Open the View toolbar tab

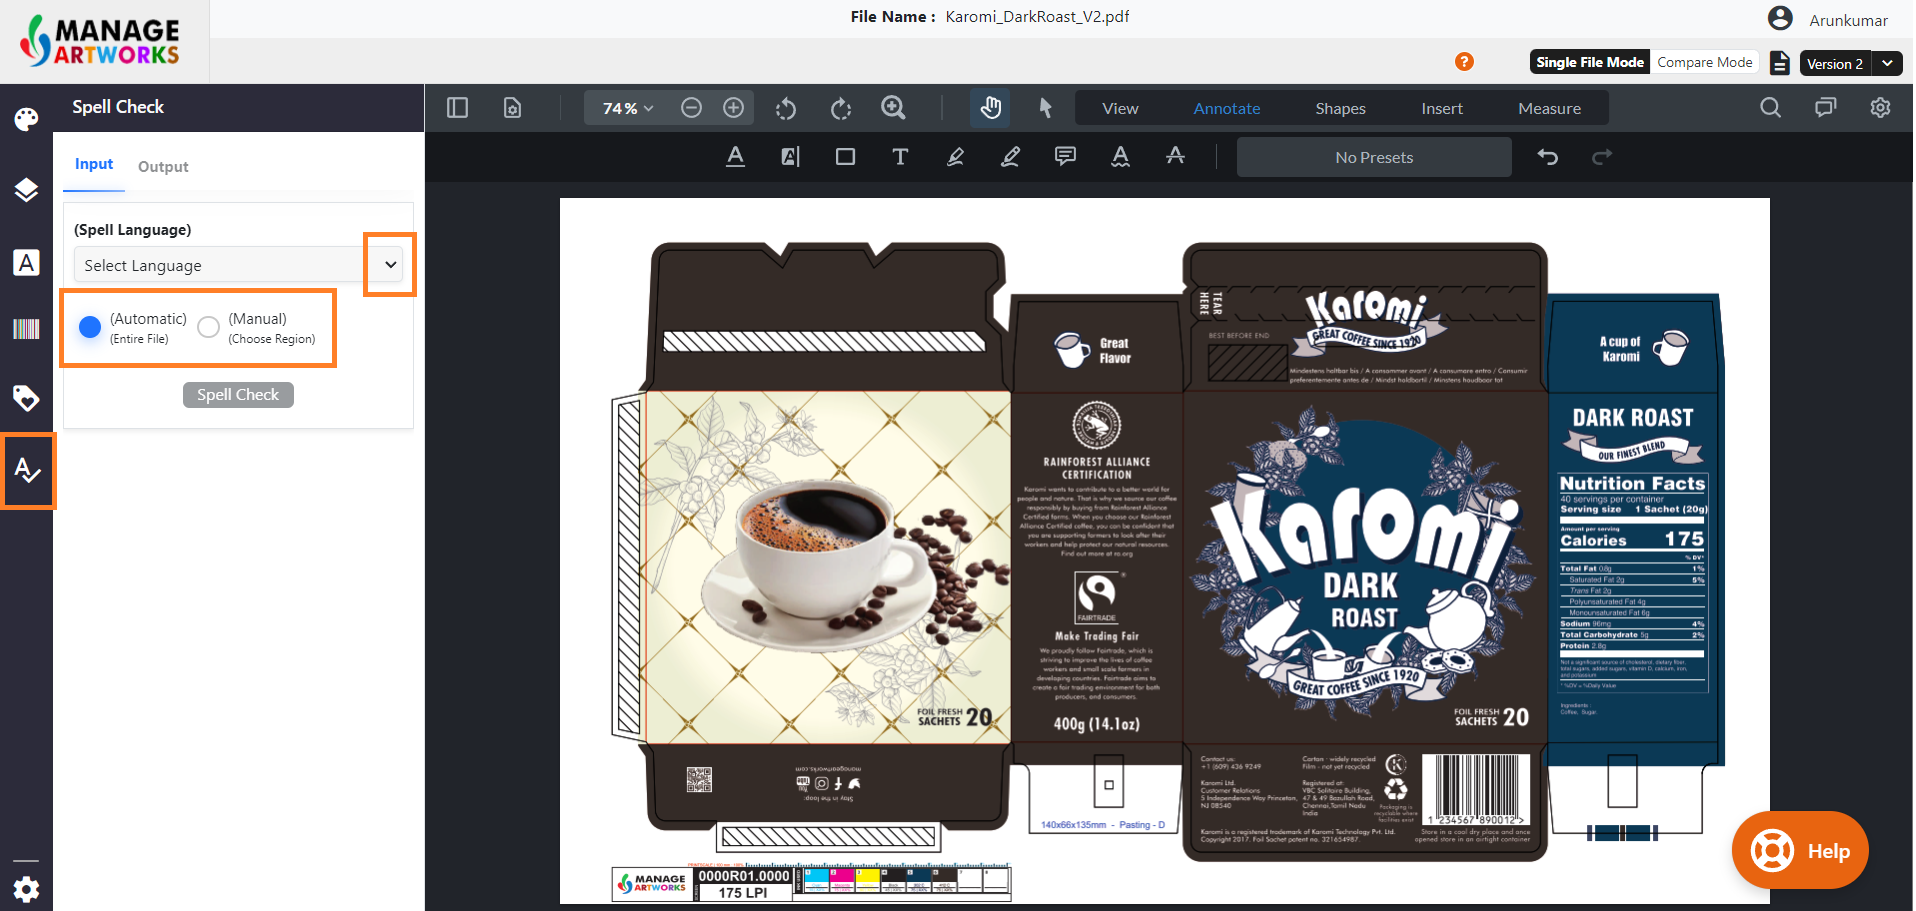pos(1120,108)
